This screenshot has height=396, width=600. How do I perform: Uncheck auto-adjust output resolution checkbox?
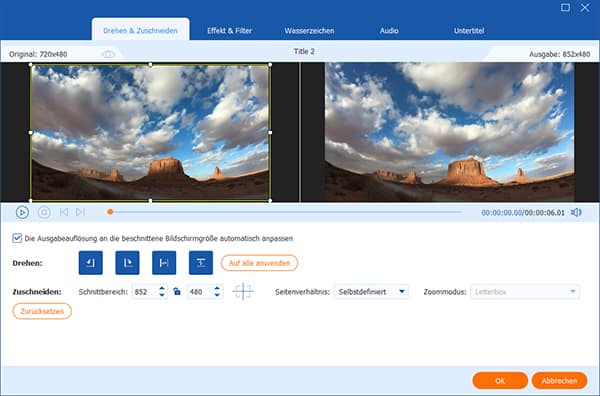tap(17, 238)
